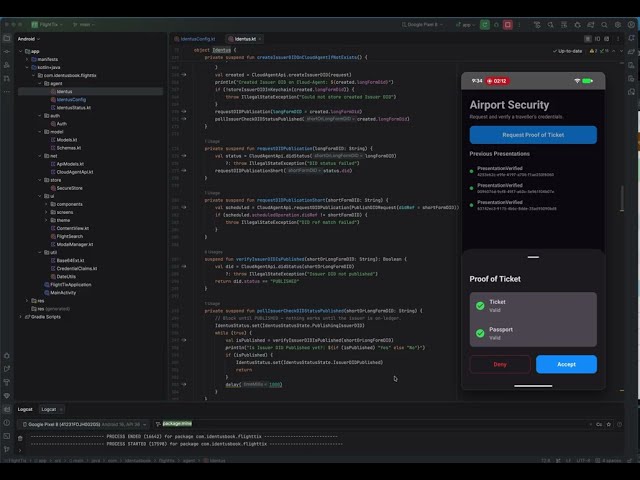
Task: Collapse the agent package
Action: 40,83
